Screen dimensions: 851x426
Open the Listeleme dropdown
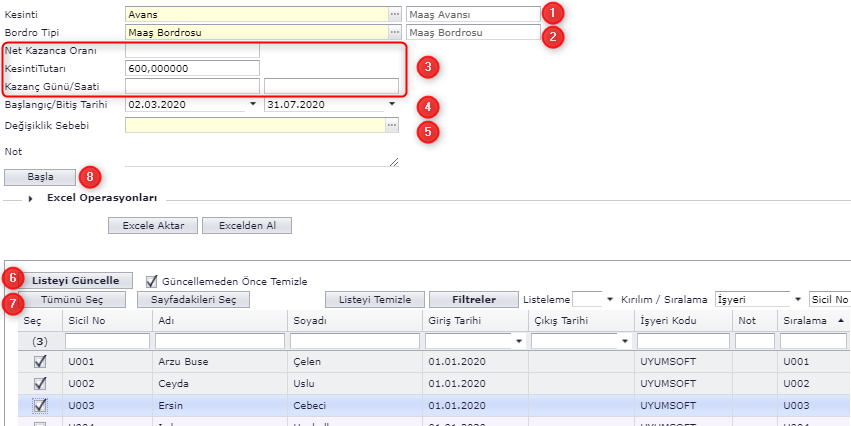(609, 299)
